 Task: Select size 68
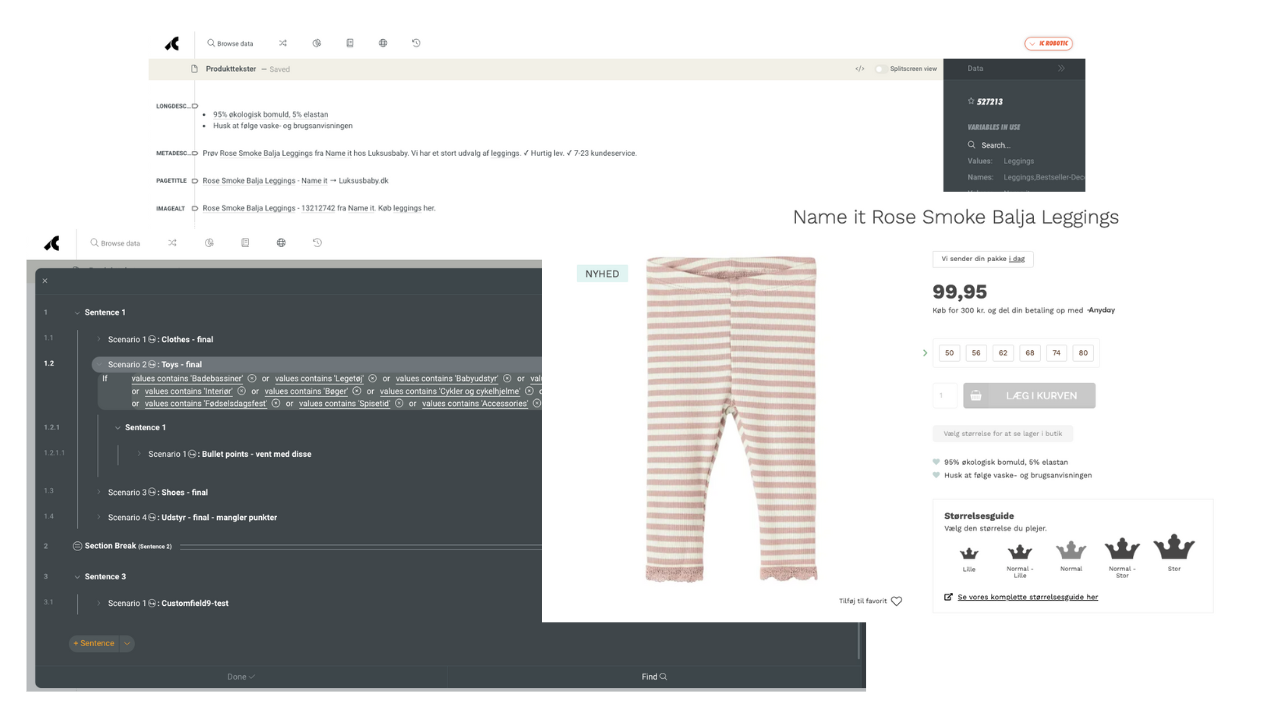coord(1030,353)
